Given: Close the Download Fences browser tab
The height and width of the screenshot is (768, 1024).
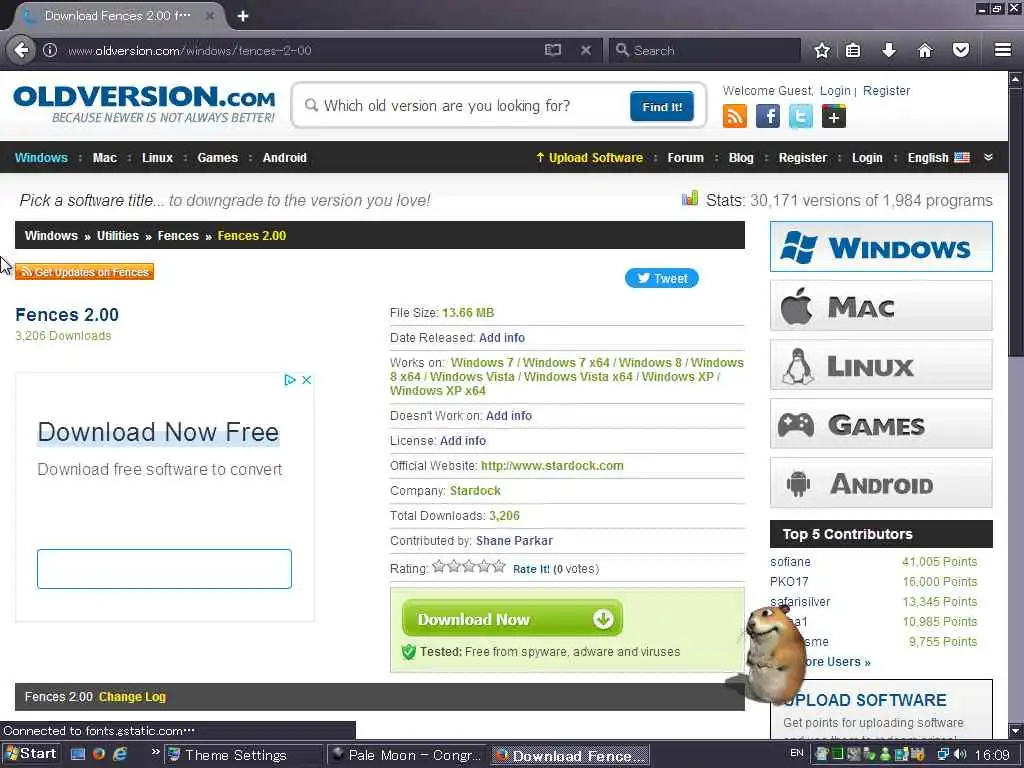Looking at the screenshot, I should coord(210,16).
